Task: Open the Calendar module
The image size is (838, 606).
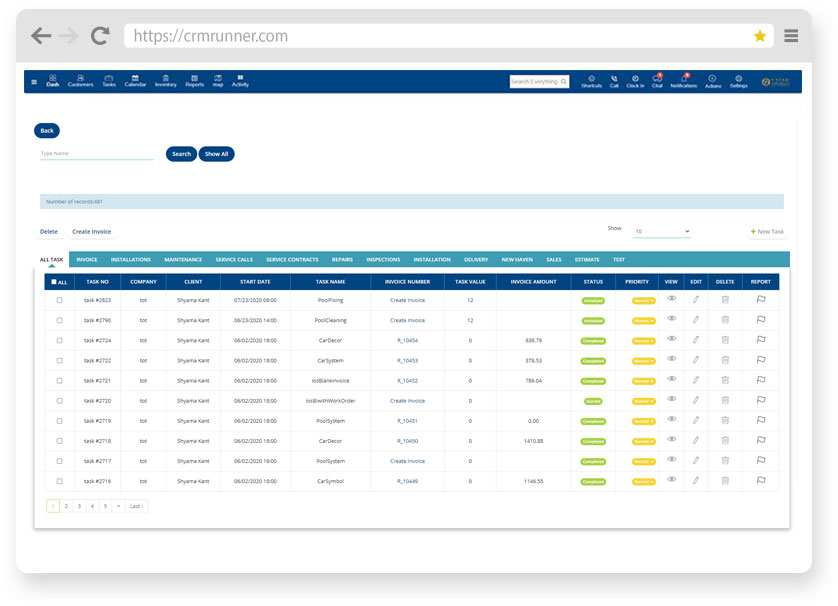Action: tap(136, 82)
